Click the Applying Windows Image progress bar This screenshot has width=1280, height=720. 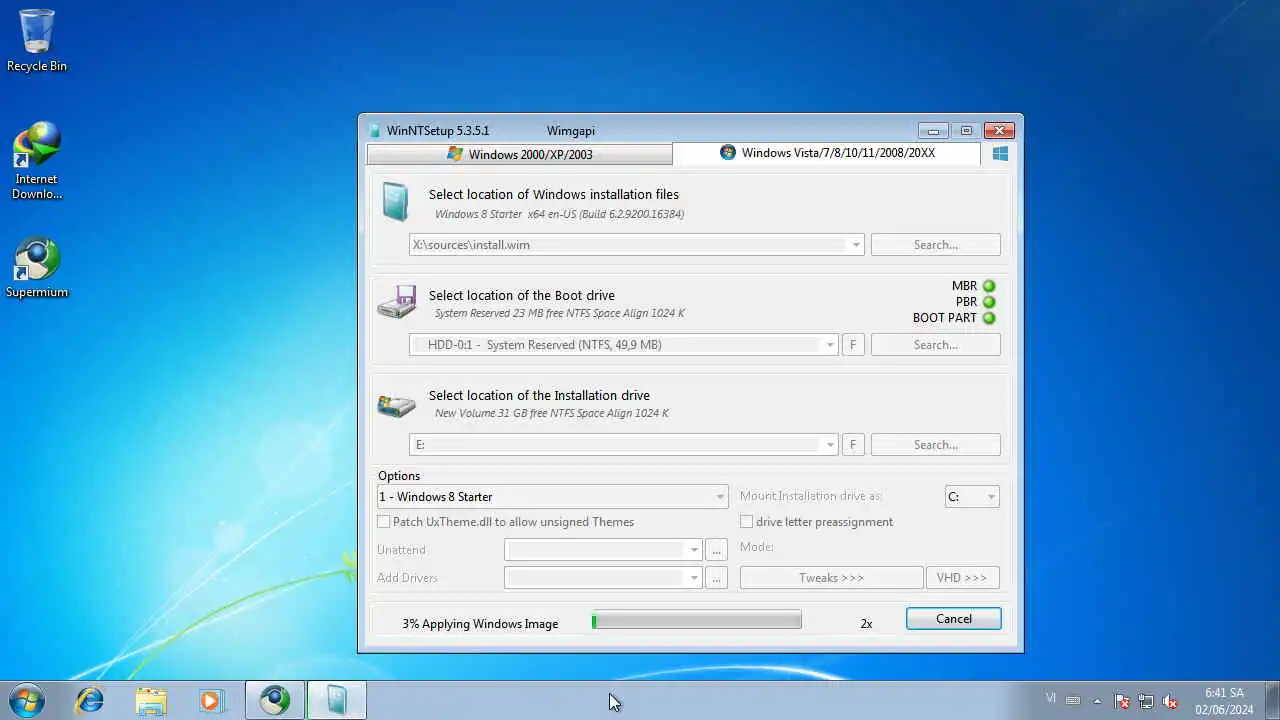[697, 621]
